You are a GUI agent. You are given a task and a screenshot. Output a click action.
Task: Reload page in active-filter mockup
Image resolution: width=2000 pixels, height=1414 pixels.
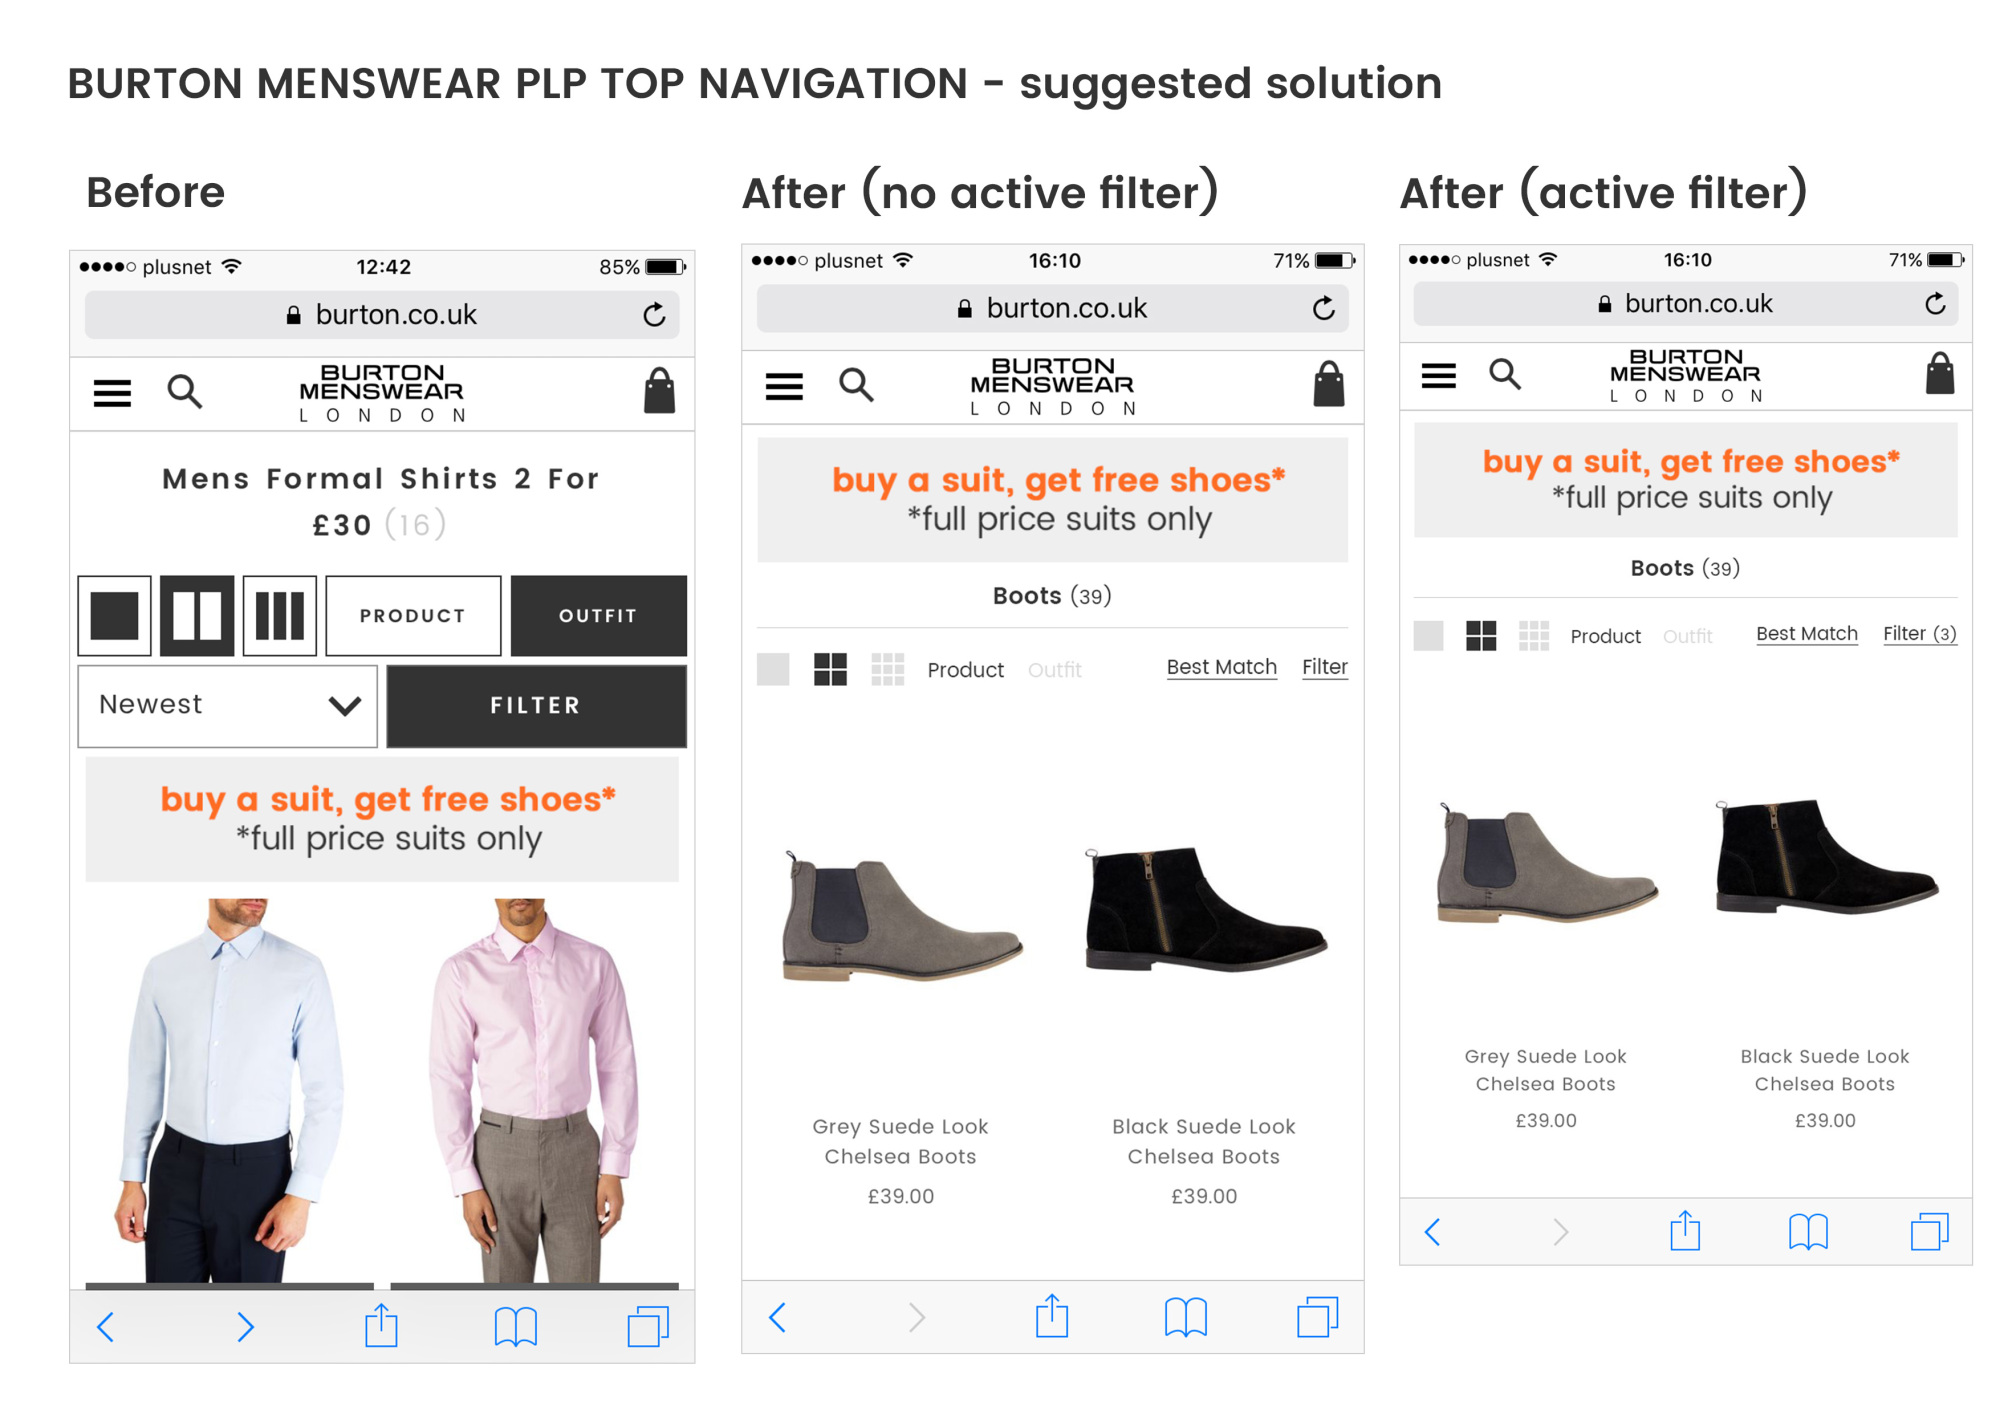coord(1935,304)
